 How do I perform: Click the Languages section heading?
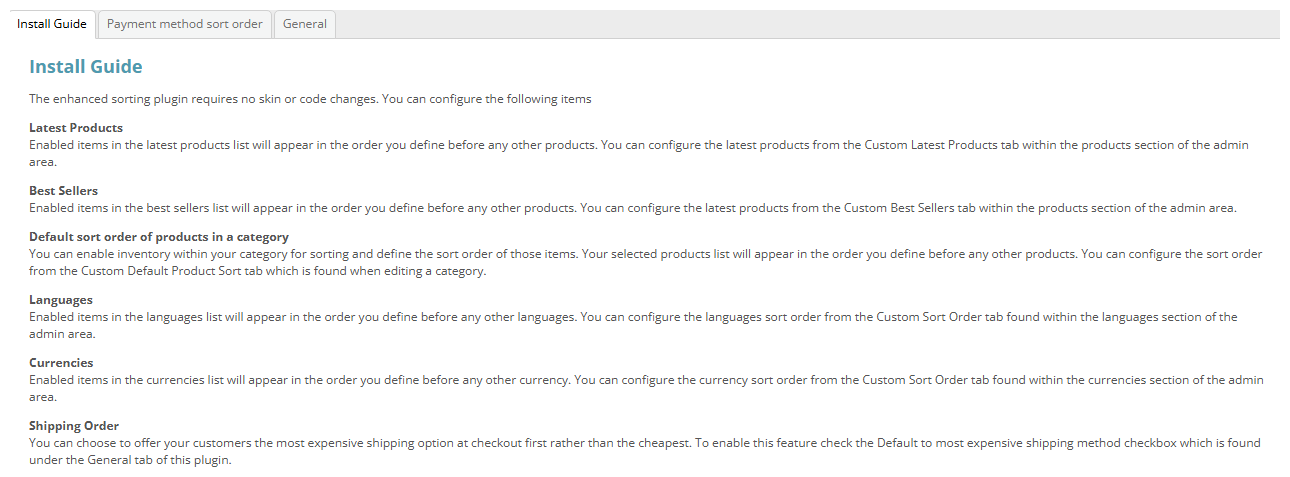(61, 300)
